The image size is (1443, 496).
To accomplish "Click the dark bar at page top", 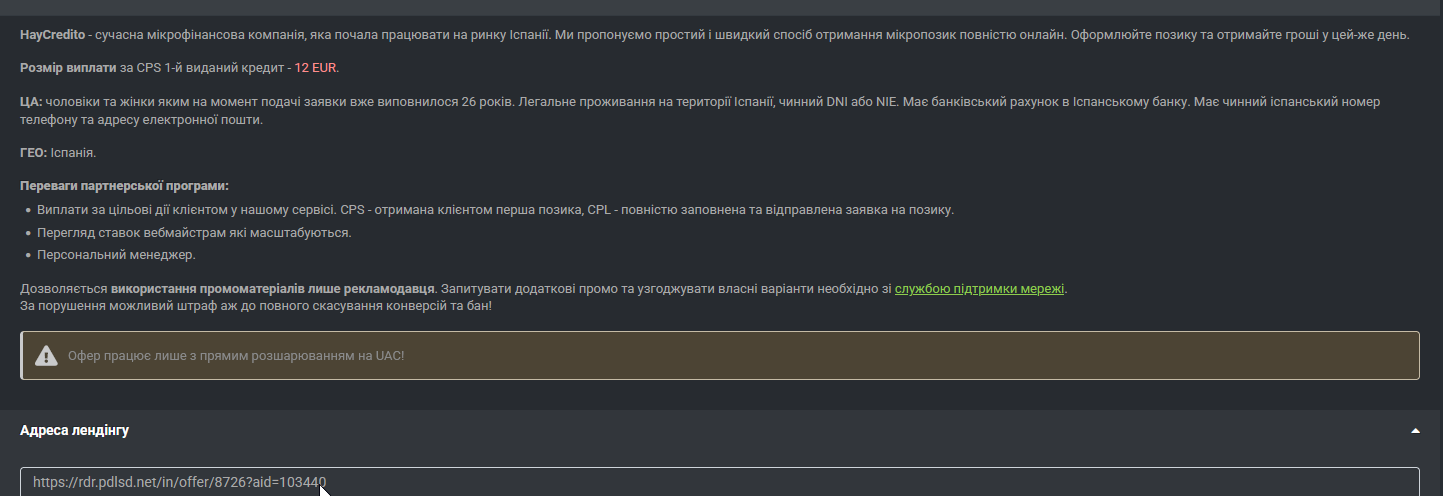I will click(720, 7).
